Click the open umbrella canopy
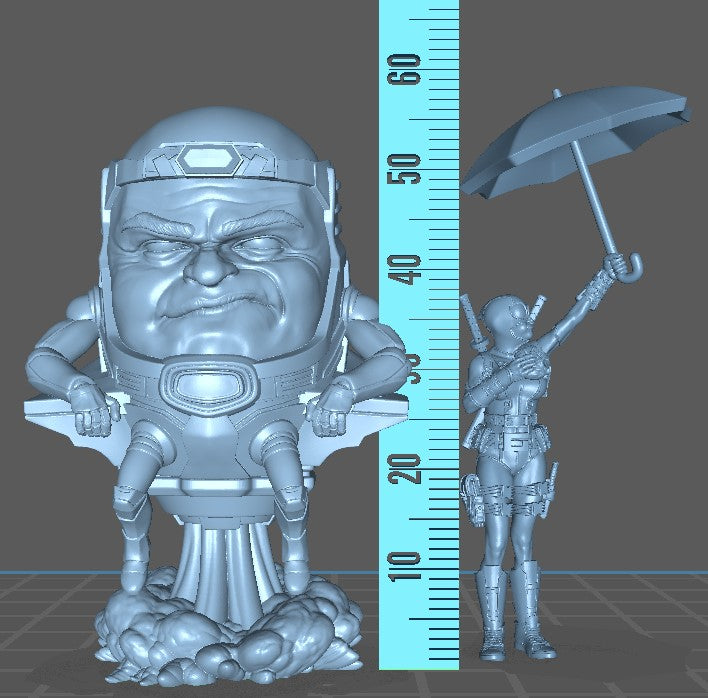The width and height of the screenshot is (708, 698). point(576,142)
